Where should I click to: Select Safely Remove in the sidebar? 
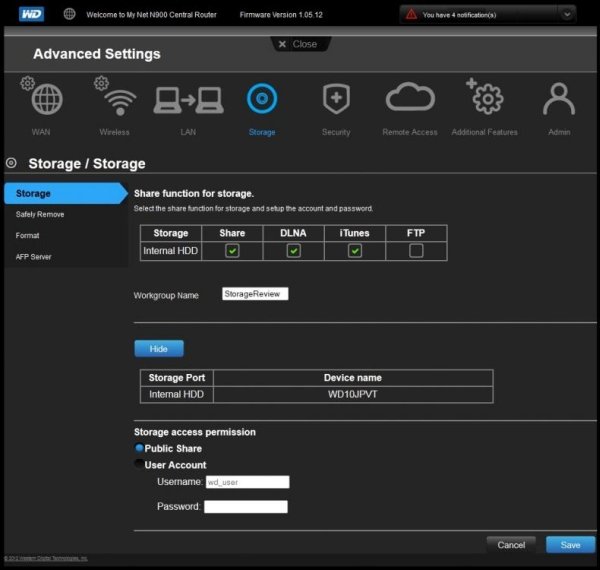pos(40,214)
